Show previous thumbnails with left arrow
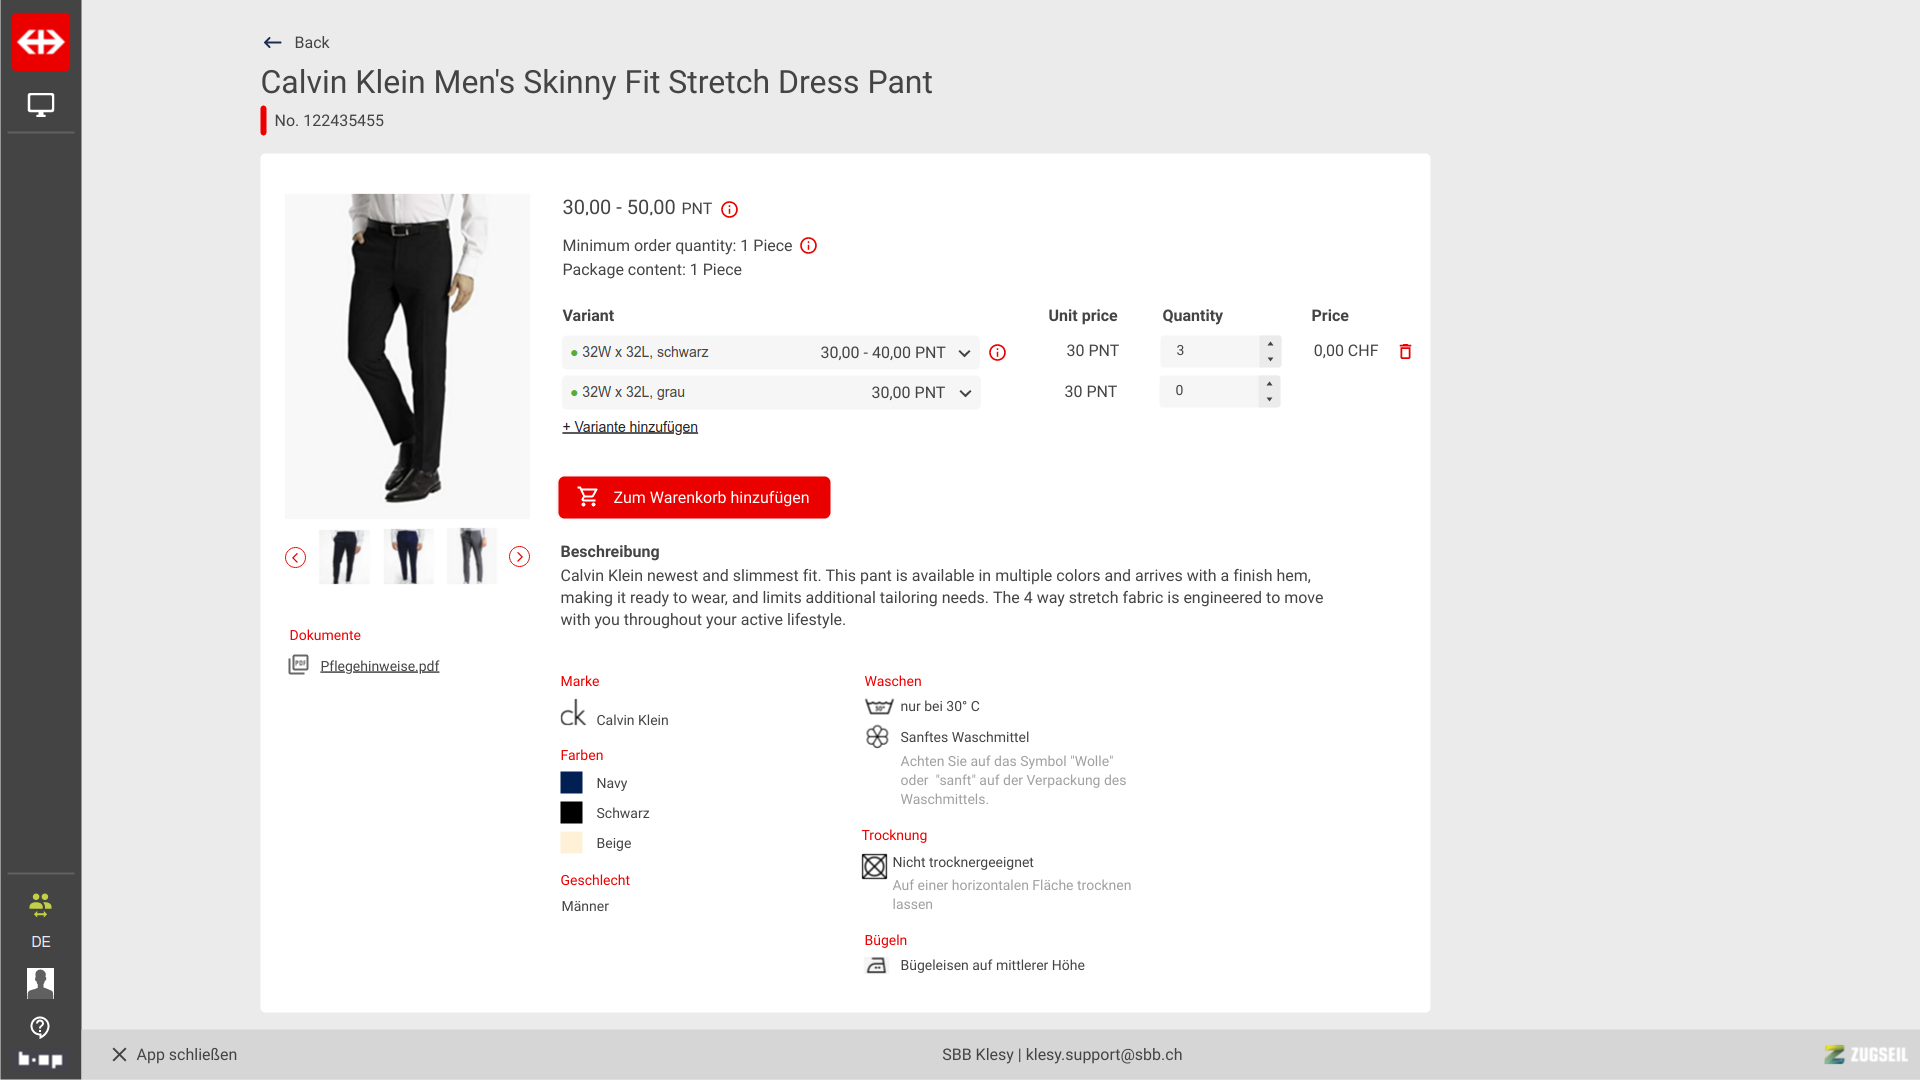1920x1080 pixels. (x=295, y=558)
